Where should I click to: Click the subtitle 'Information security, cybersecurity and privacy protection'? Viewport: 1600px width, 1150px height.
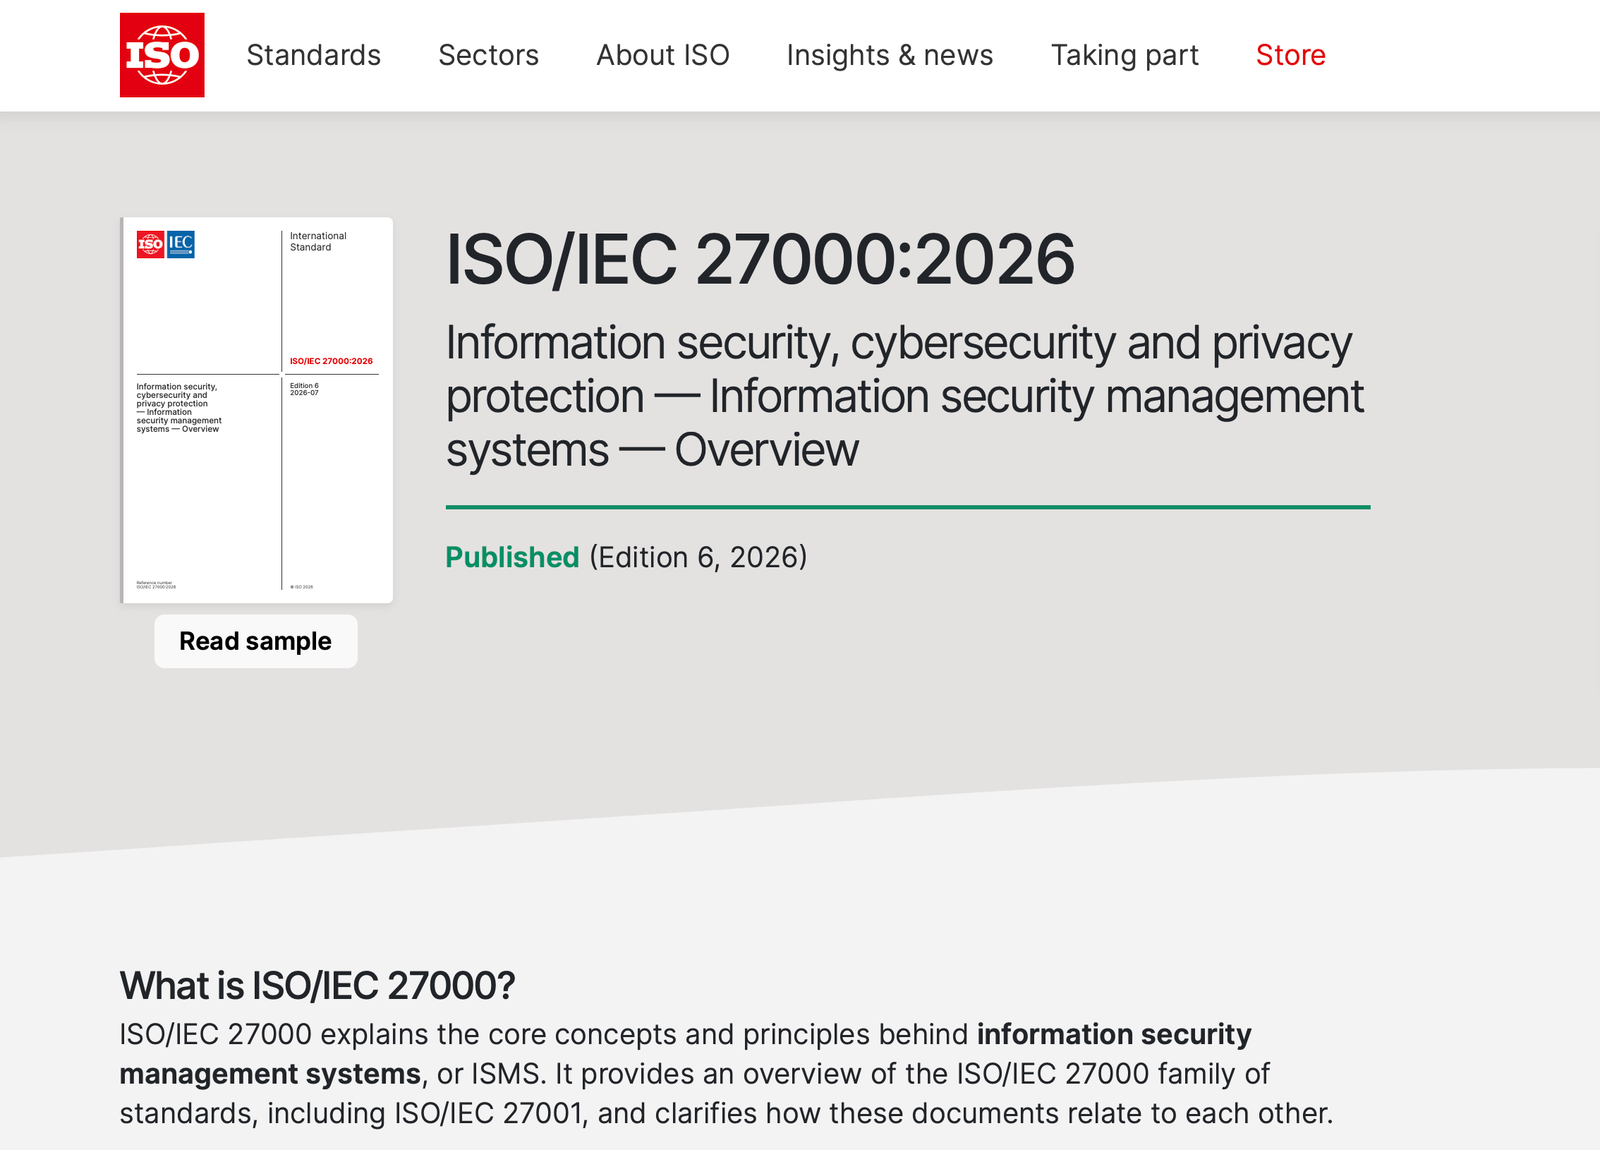coord(899,369)
